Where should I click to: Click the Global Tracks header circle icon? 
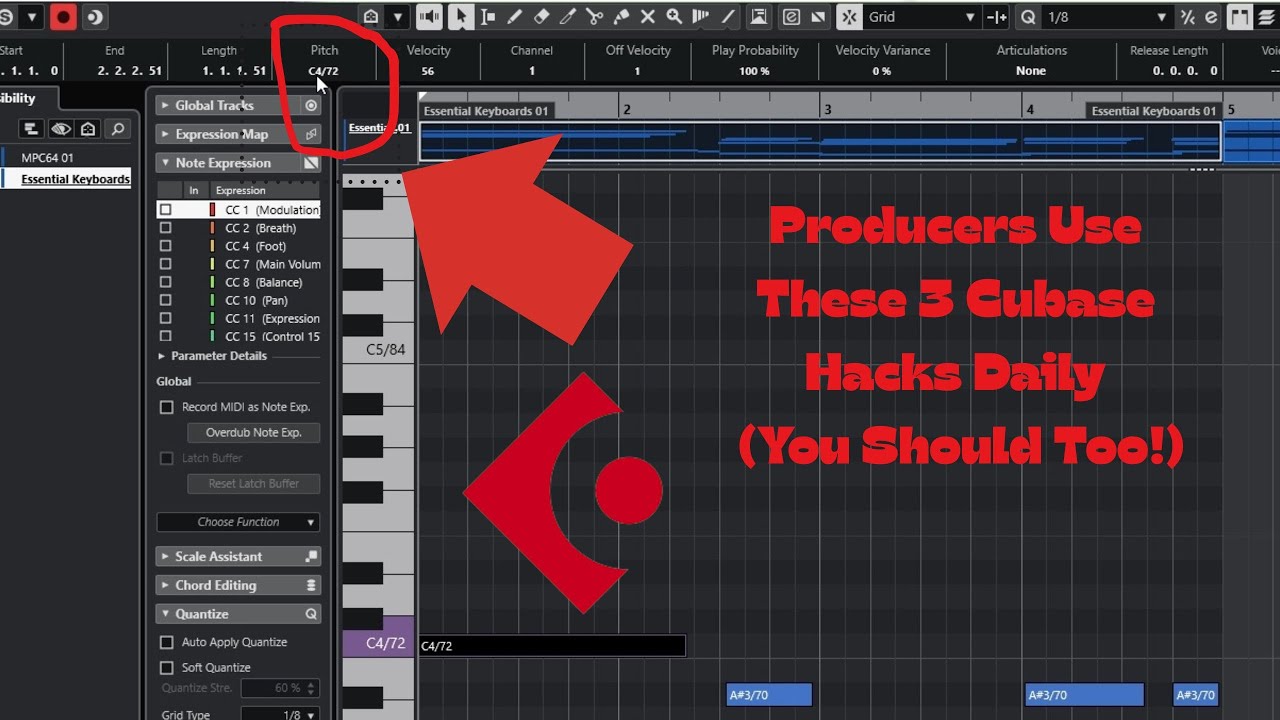[311, 105]
